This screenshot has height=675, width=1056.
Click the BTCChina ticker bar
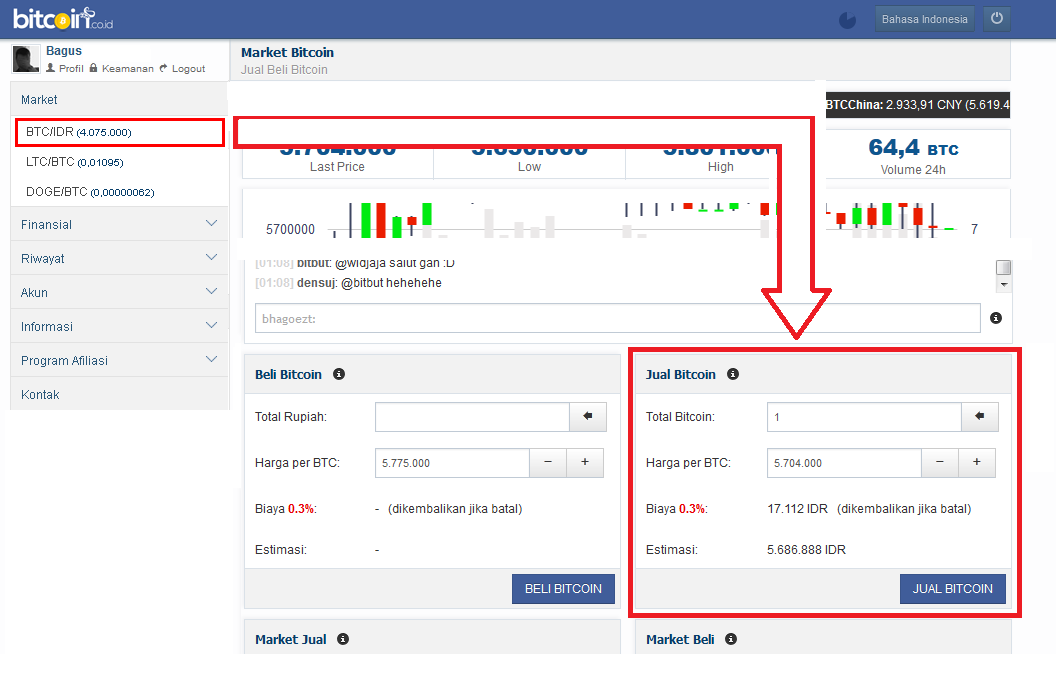click(918, 104)
